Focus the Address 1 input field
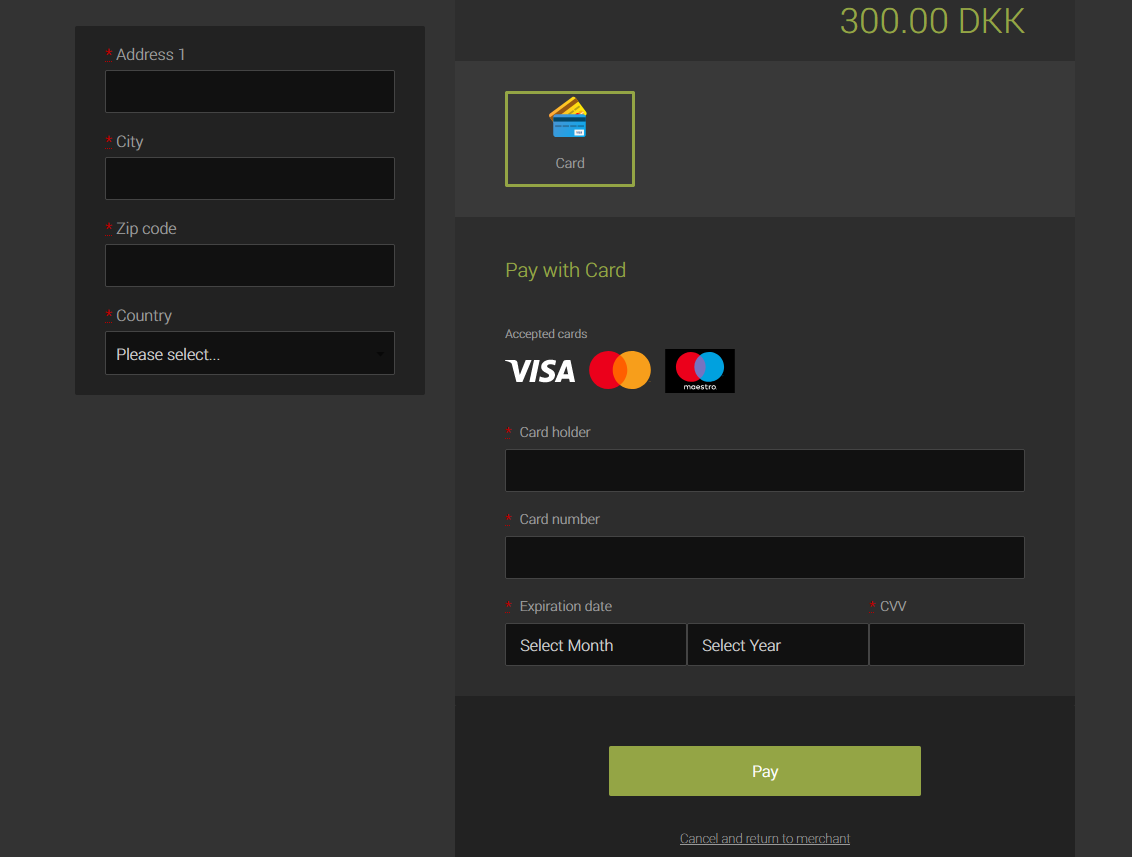Screen dimensions: 1132x857 pyautogui.click(x=249, y=92)
